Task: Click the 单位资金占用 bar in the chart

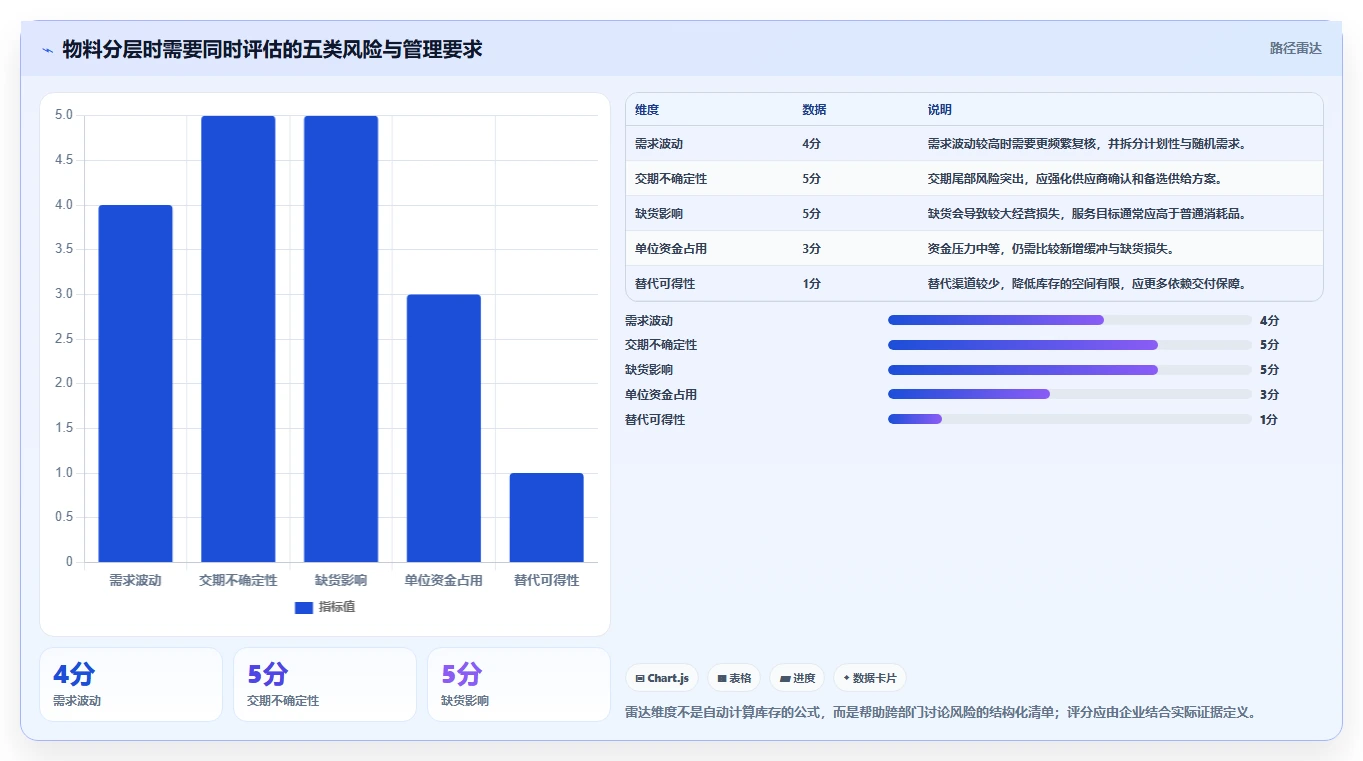Action: point(444,428)
